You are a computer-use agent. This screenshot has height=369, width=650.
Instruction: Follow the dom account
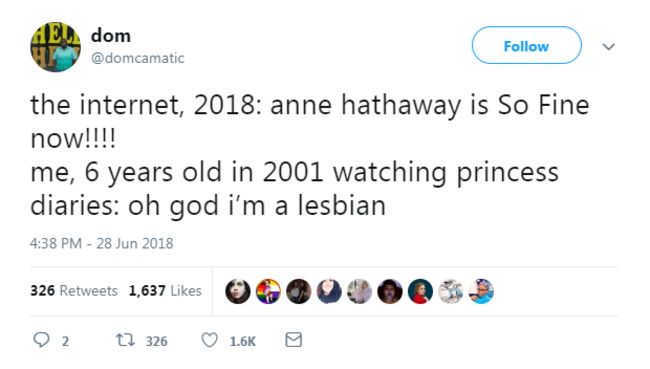[526, 45]
